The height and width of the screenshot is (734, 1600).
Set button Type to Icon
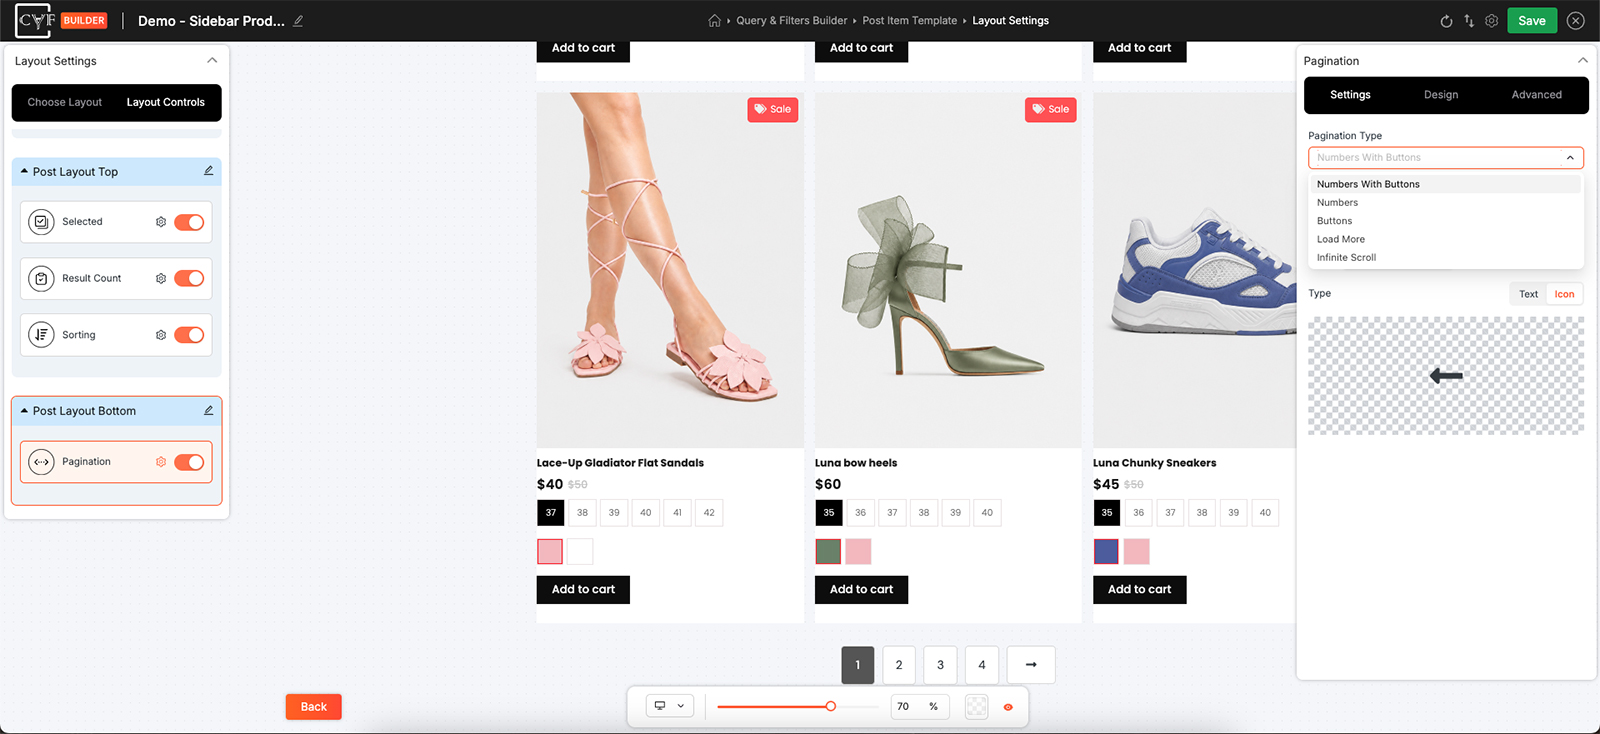click(x=1564, y=294)
